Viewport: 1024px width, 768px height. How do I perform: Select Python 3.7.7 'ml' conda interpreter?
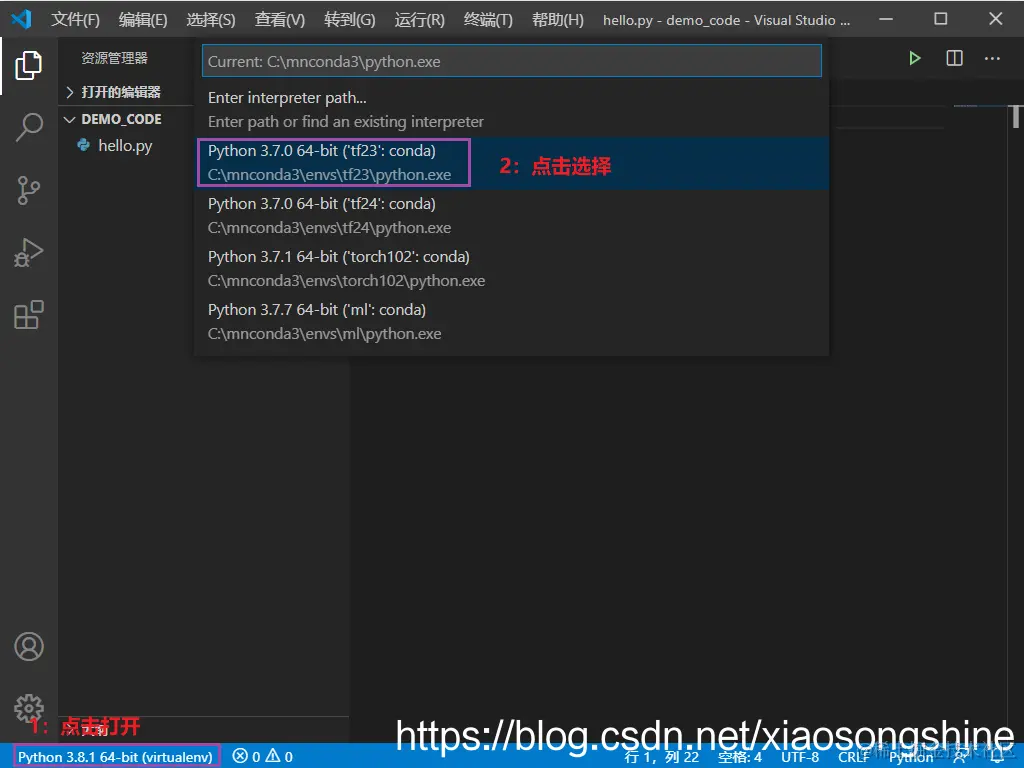(x=512, y=321)
